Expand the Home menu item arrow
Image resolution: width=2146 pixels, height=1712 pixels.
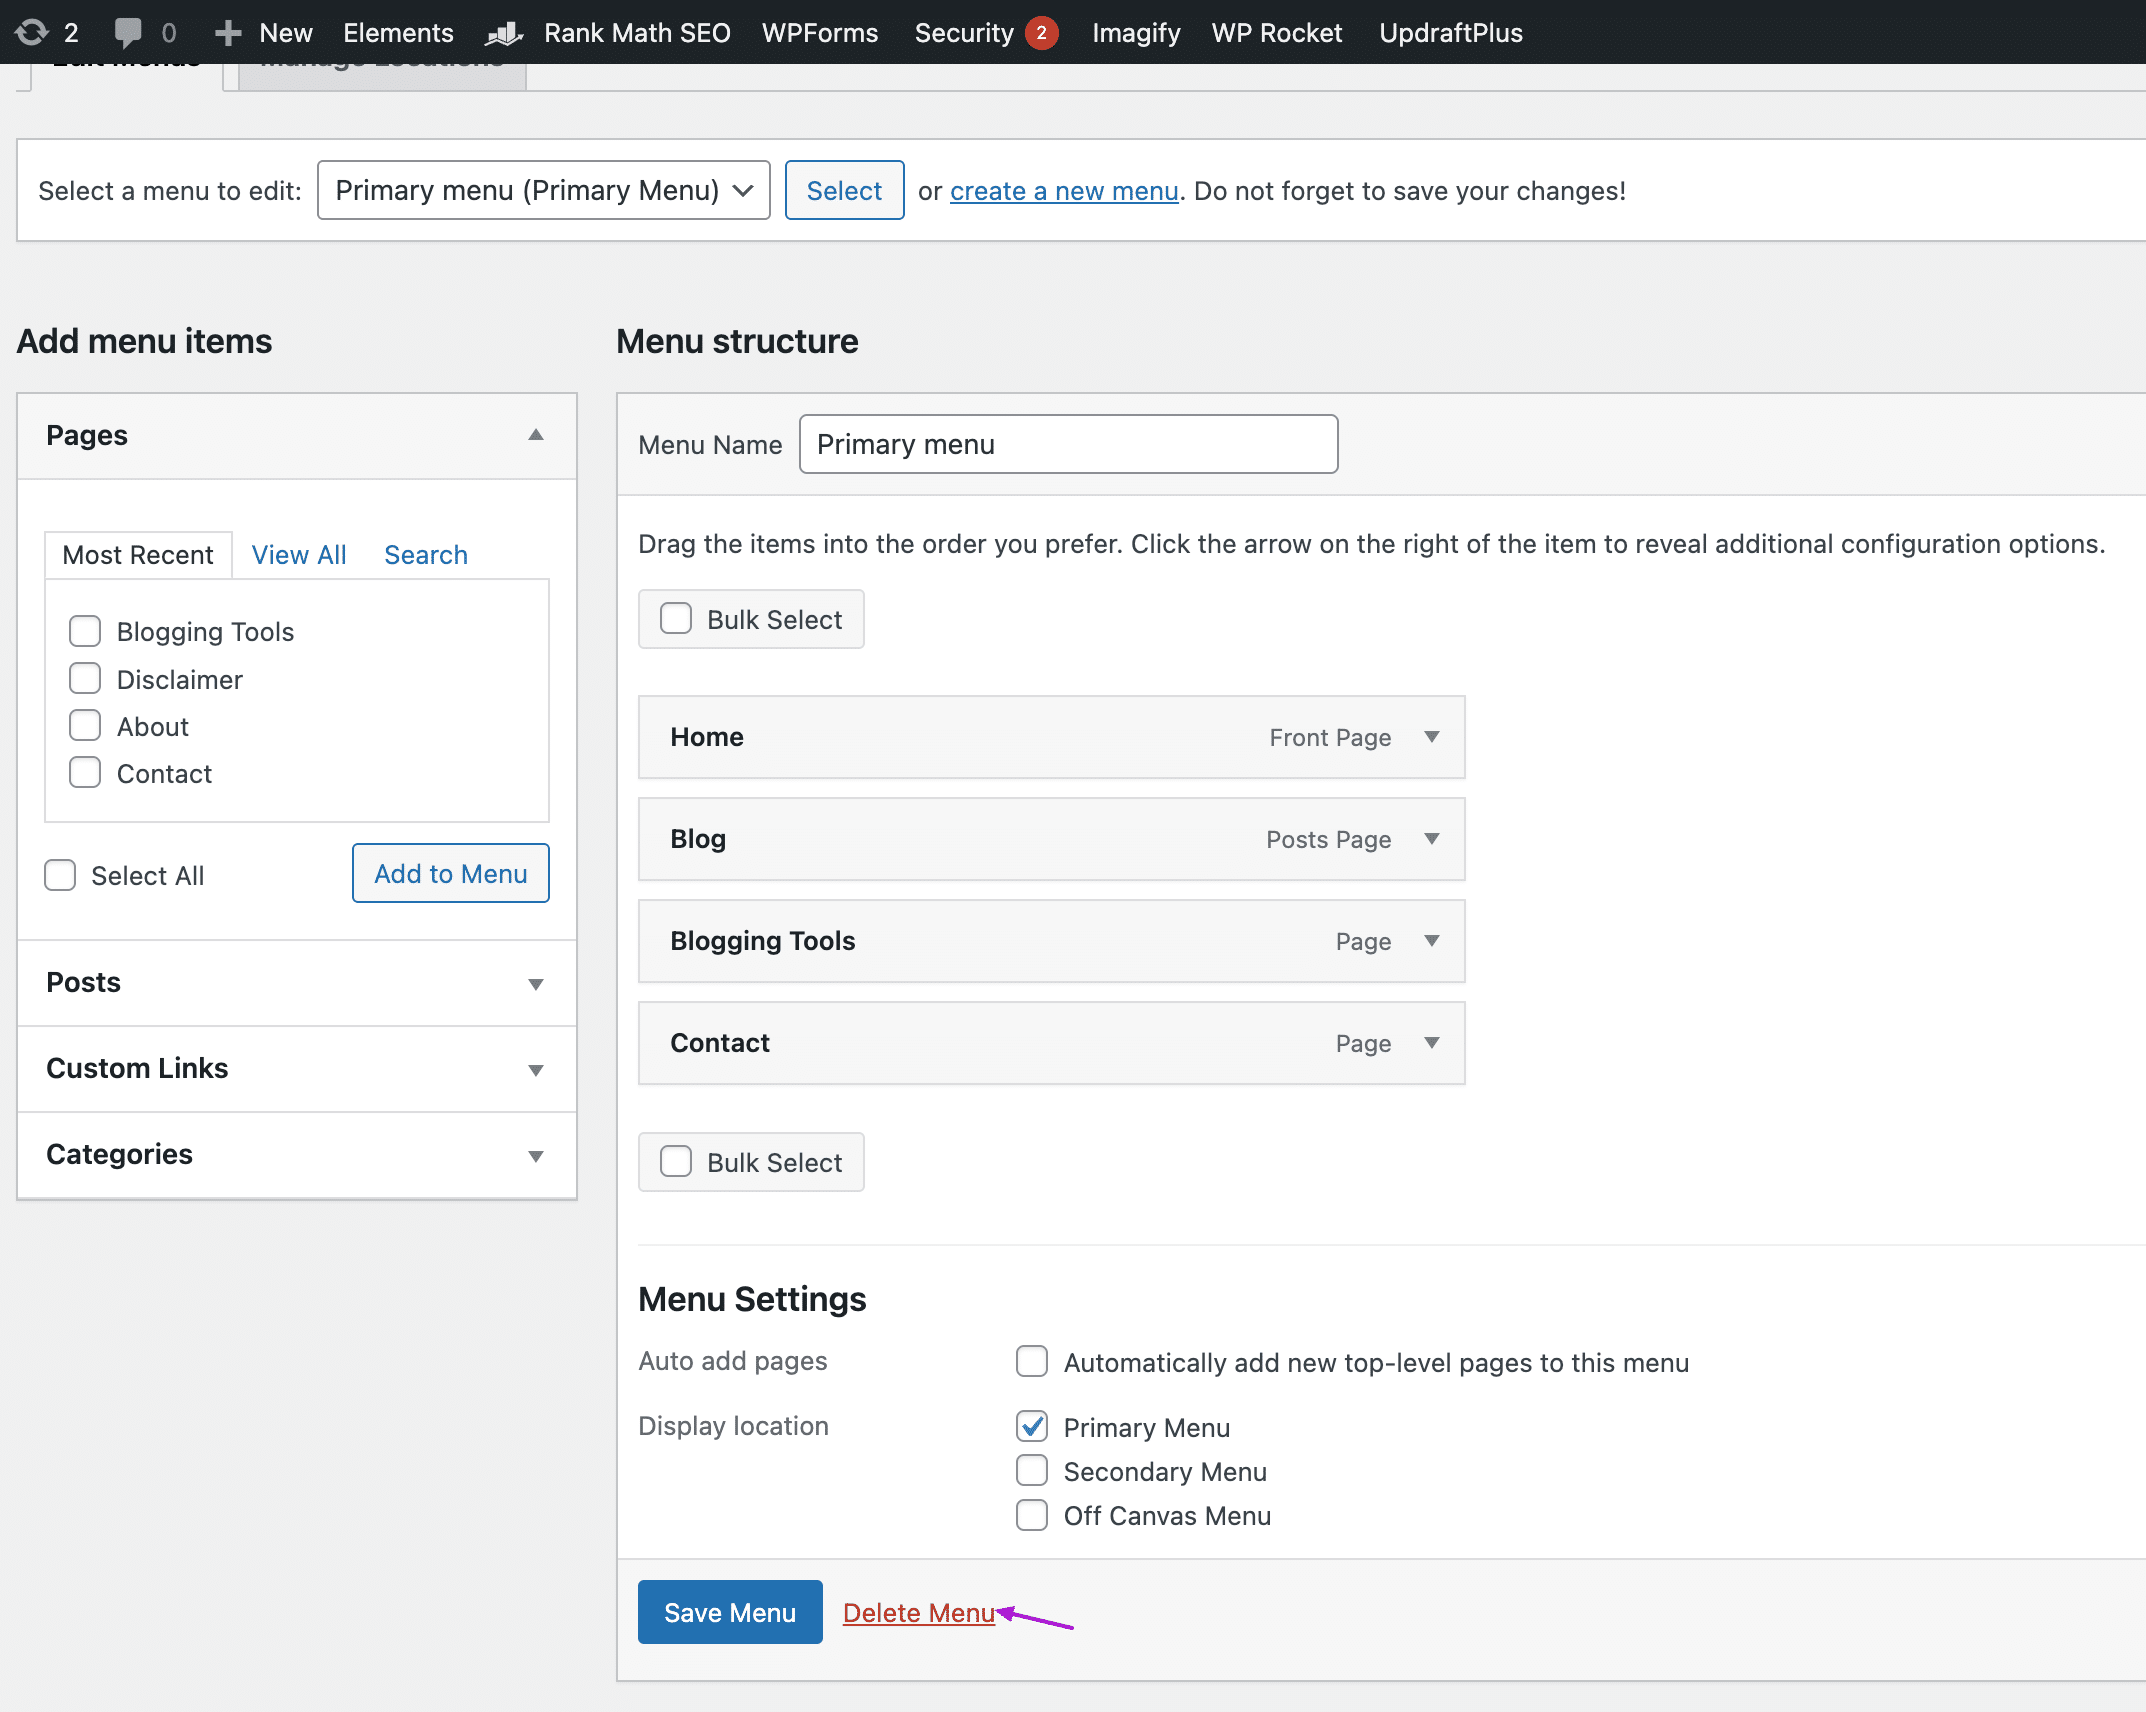click(x=1432, y=737)
